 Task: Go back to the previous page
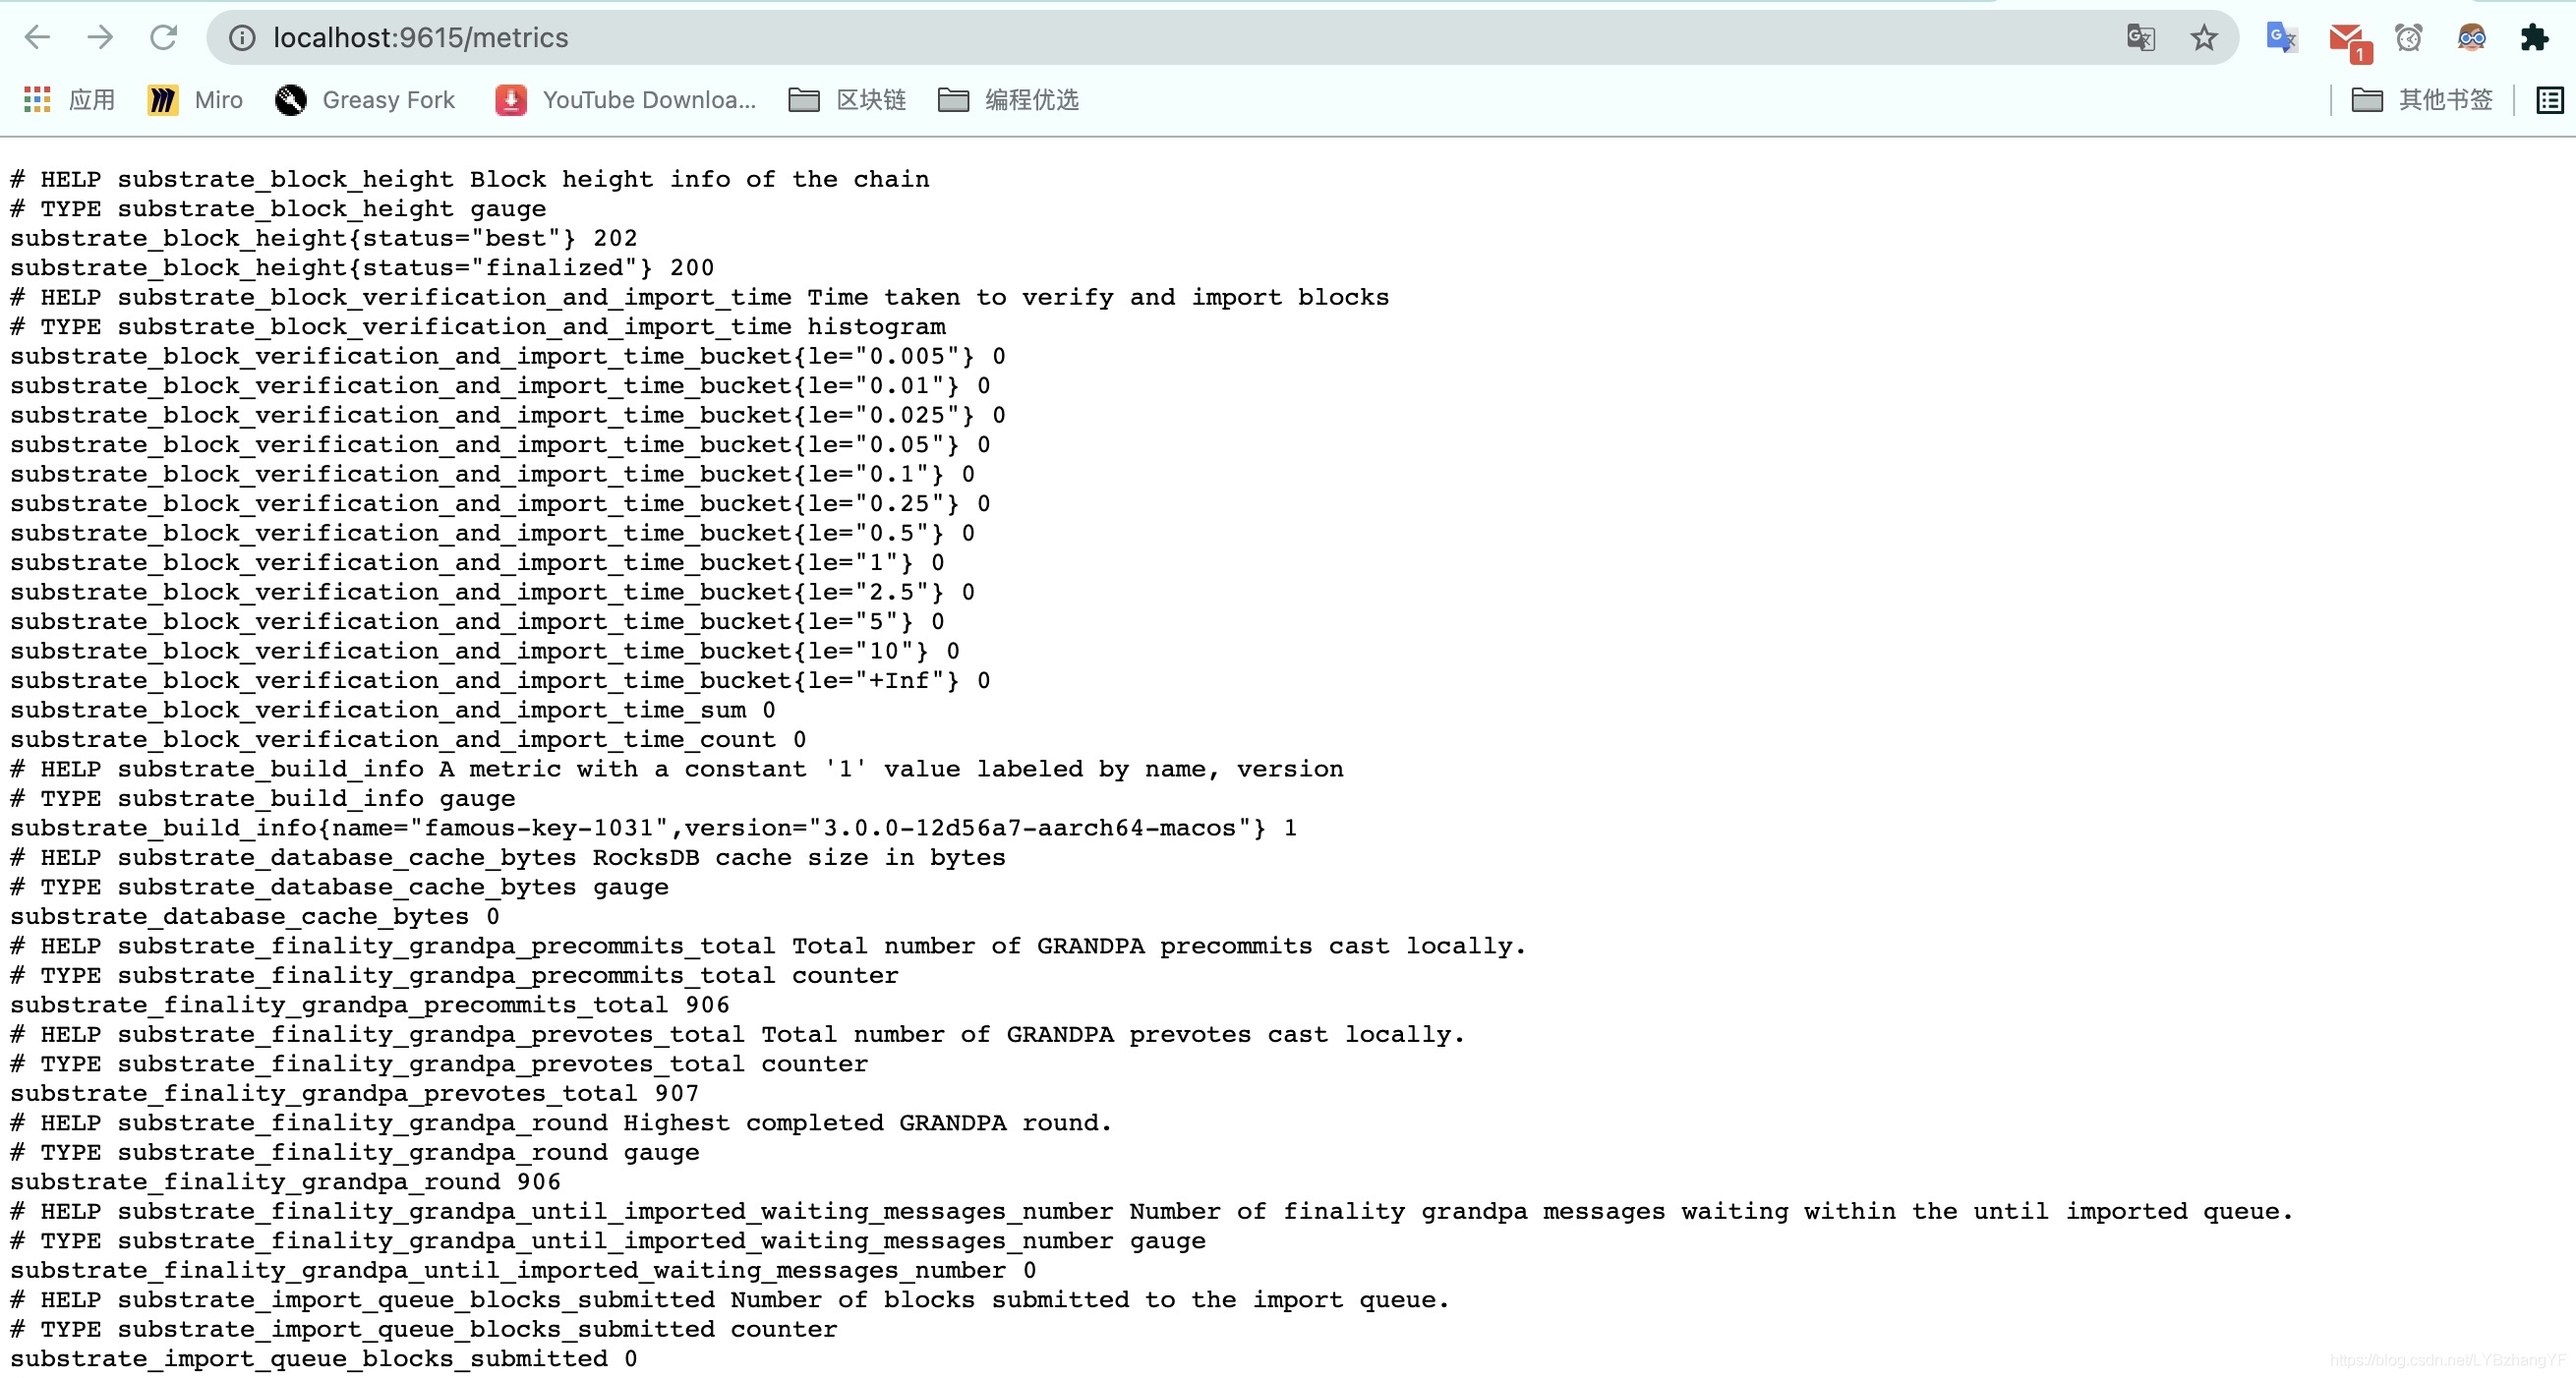[37, 38]
